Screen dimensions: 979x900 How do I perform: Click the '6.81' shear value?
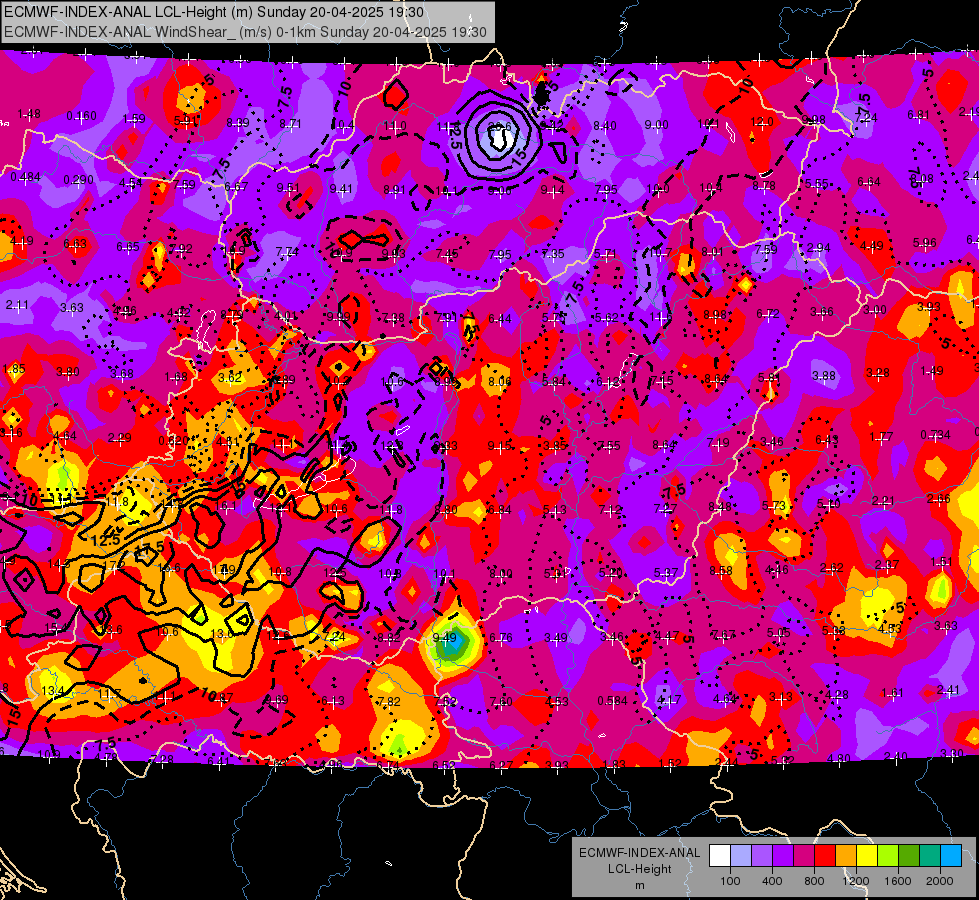[x=918, y=114]
